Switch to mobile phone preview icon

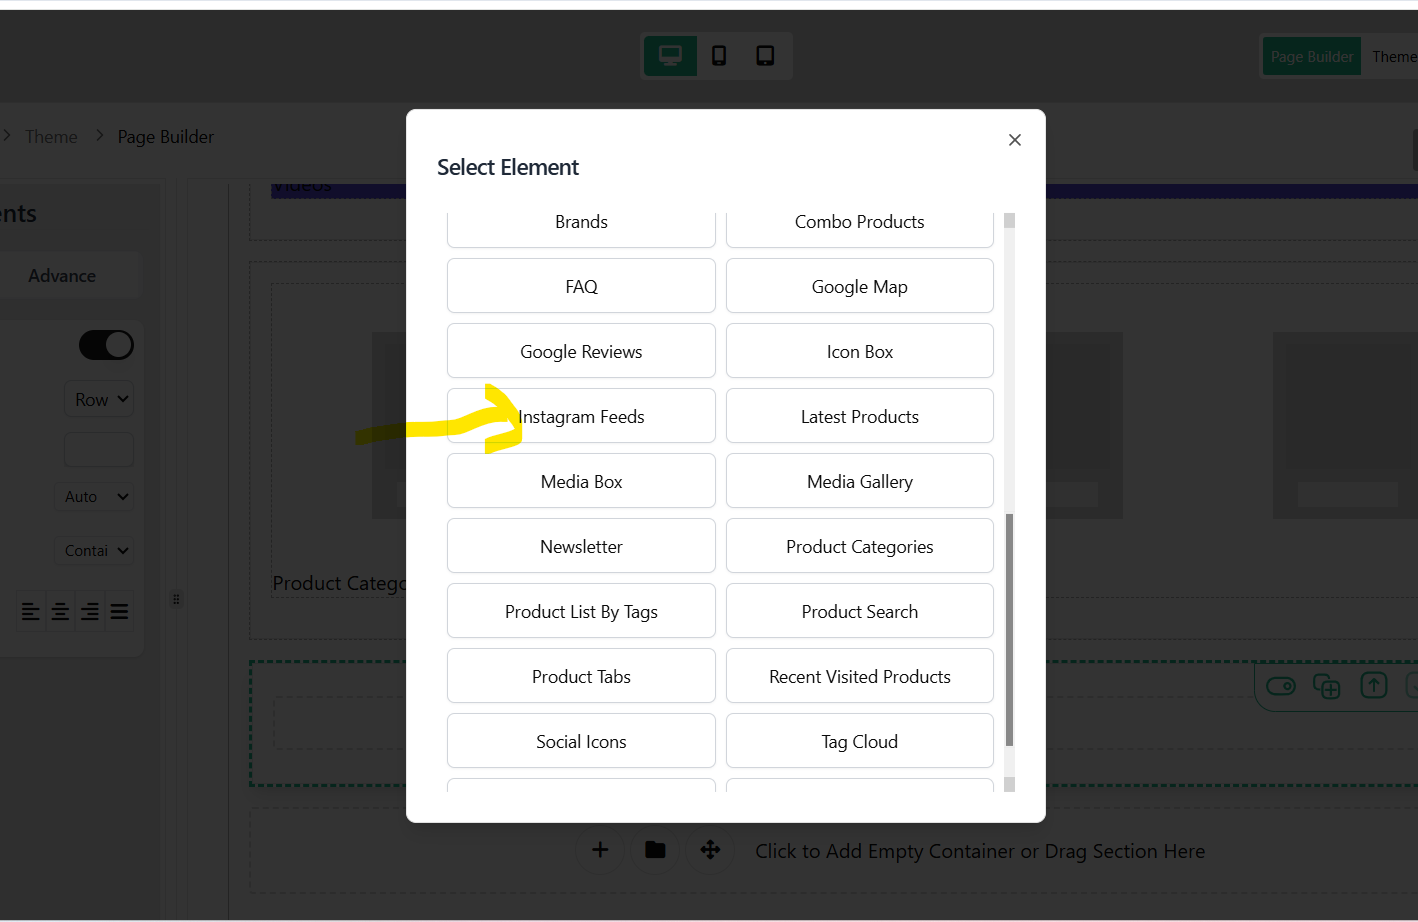[x=719, y=56]
